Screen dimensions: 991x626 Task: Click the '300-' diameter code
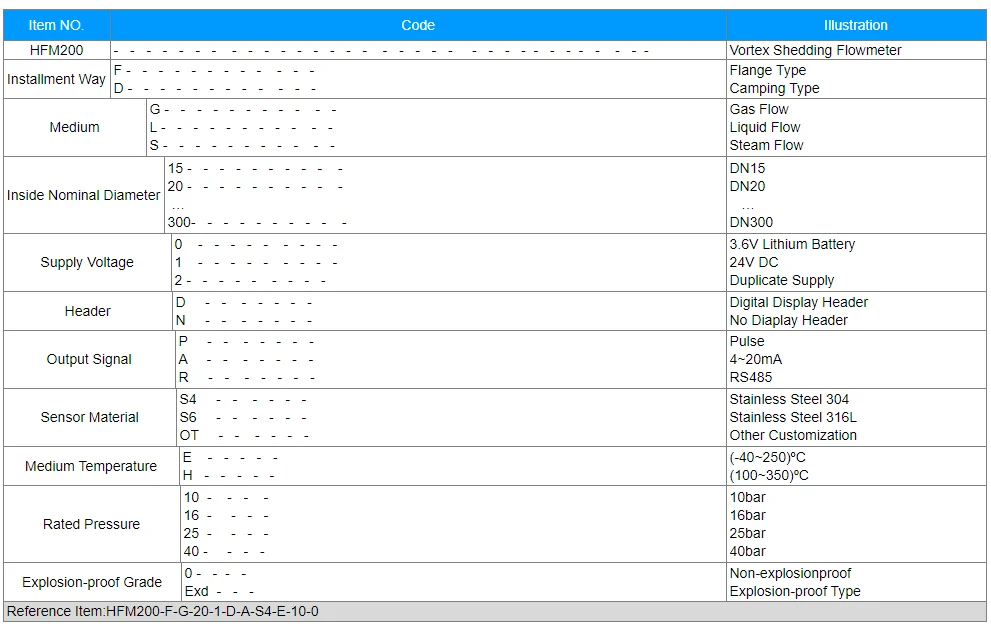[x=181, y=223]
